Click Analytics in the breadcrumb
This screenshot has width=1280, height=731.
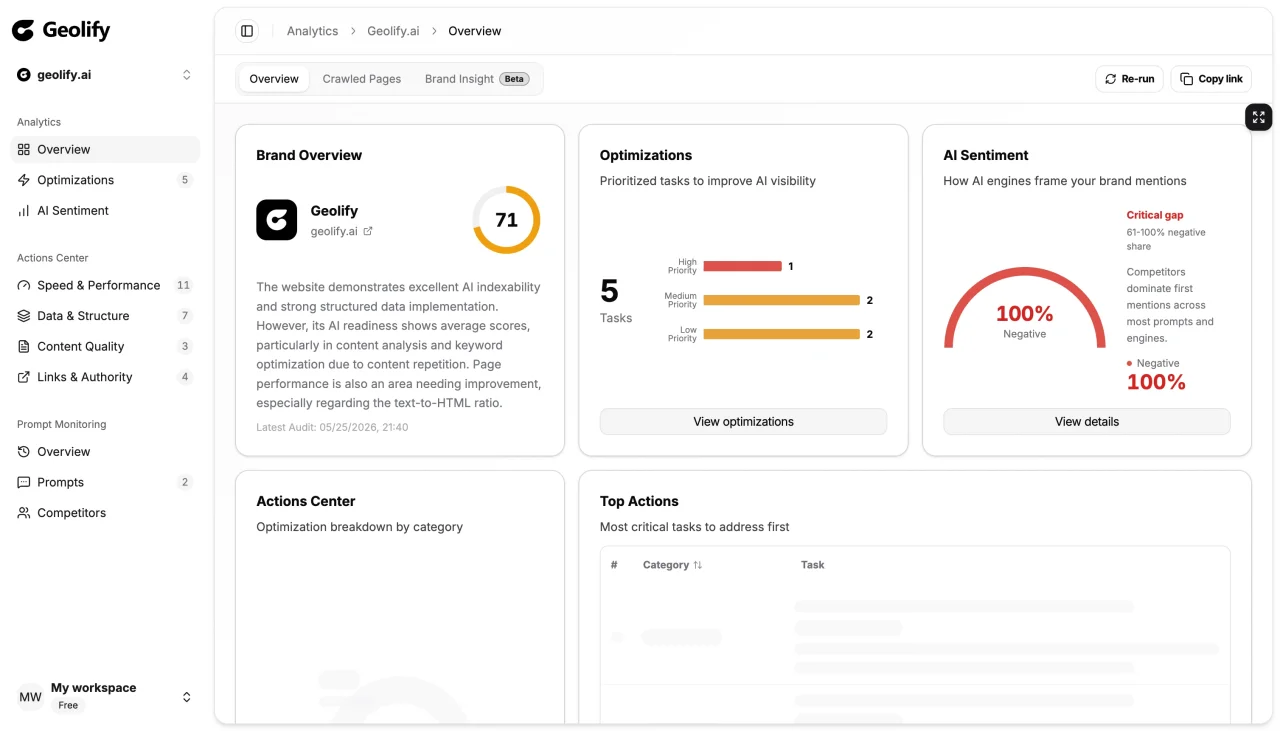pos(312,31)
